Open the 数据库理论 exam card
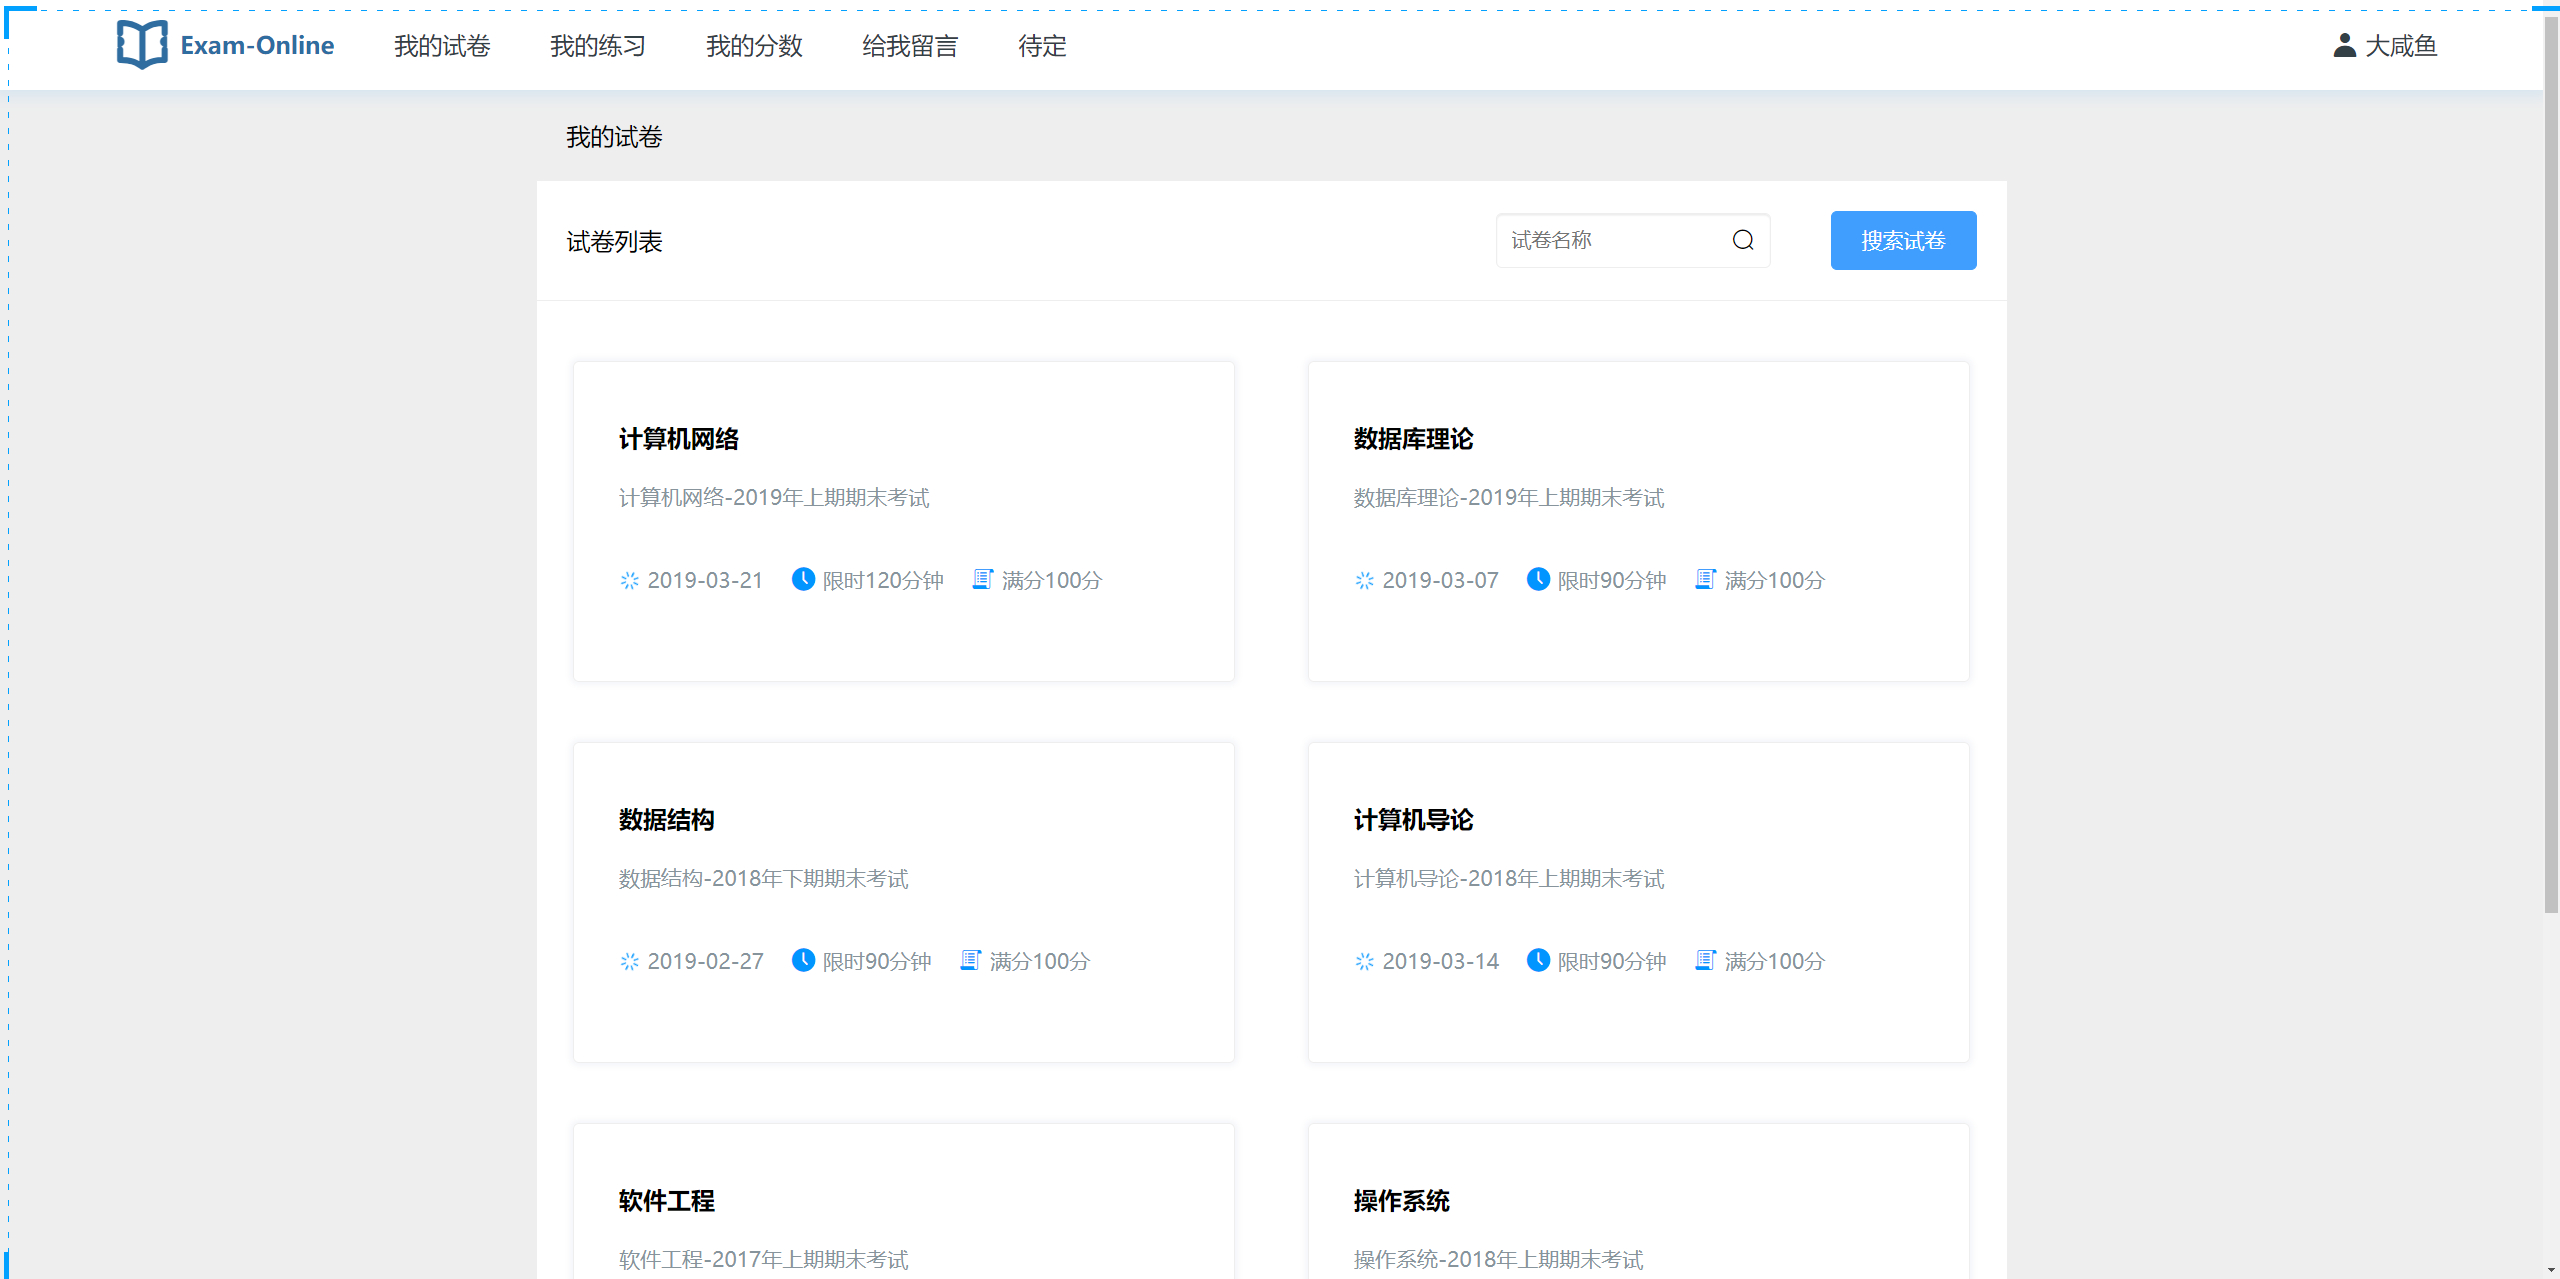 (1638, 521)
